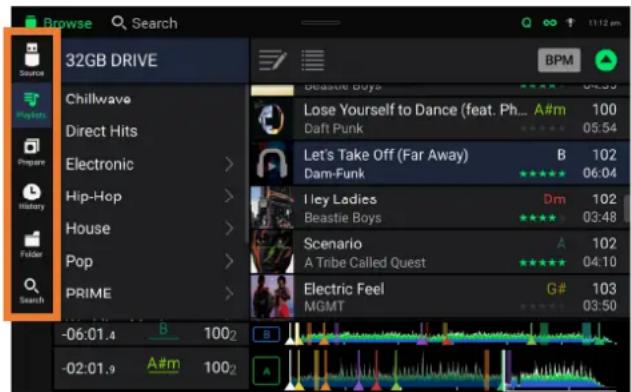Click the star rating of Scenario
This screenshot has width=631, height=392.
point(542,263)
